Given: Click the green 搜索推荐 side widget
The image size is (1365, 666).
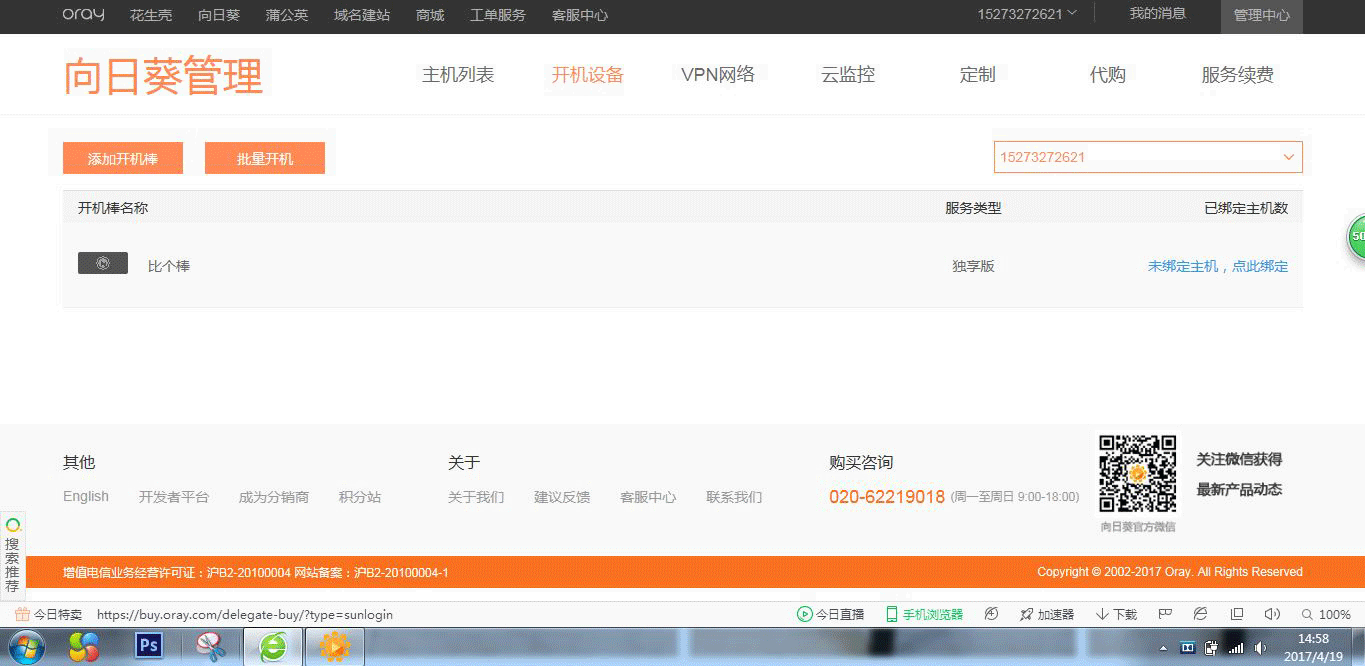Looking at the screenshot, I should [13, 555].
